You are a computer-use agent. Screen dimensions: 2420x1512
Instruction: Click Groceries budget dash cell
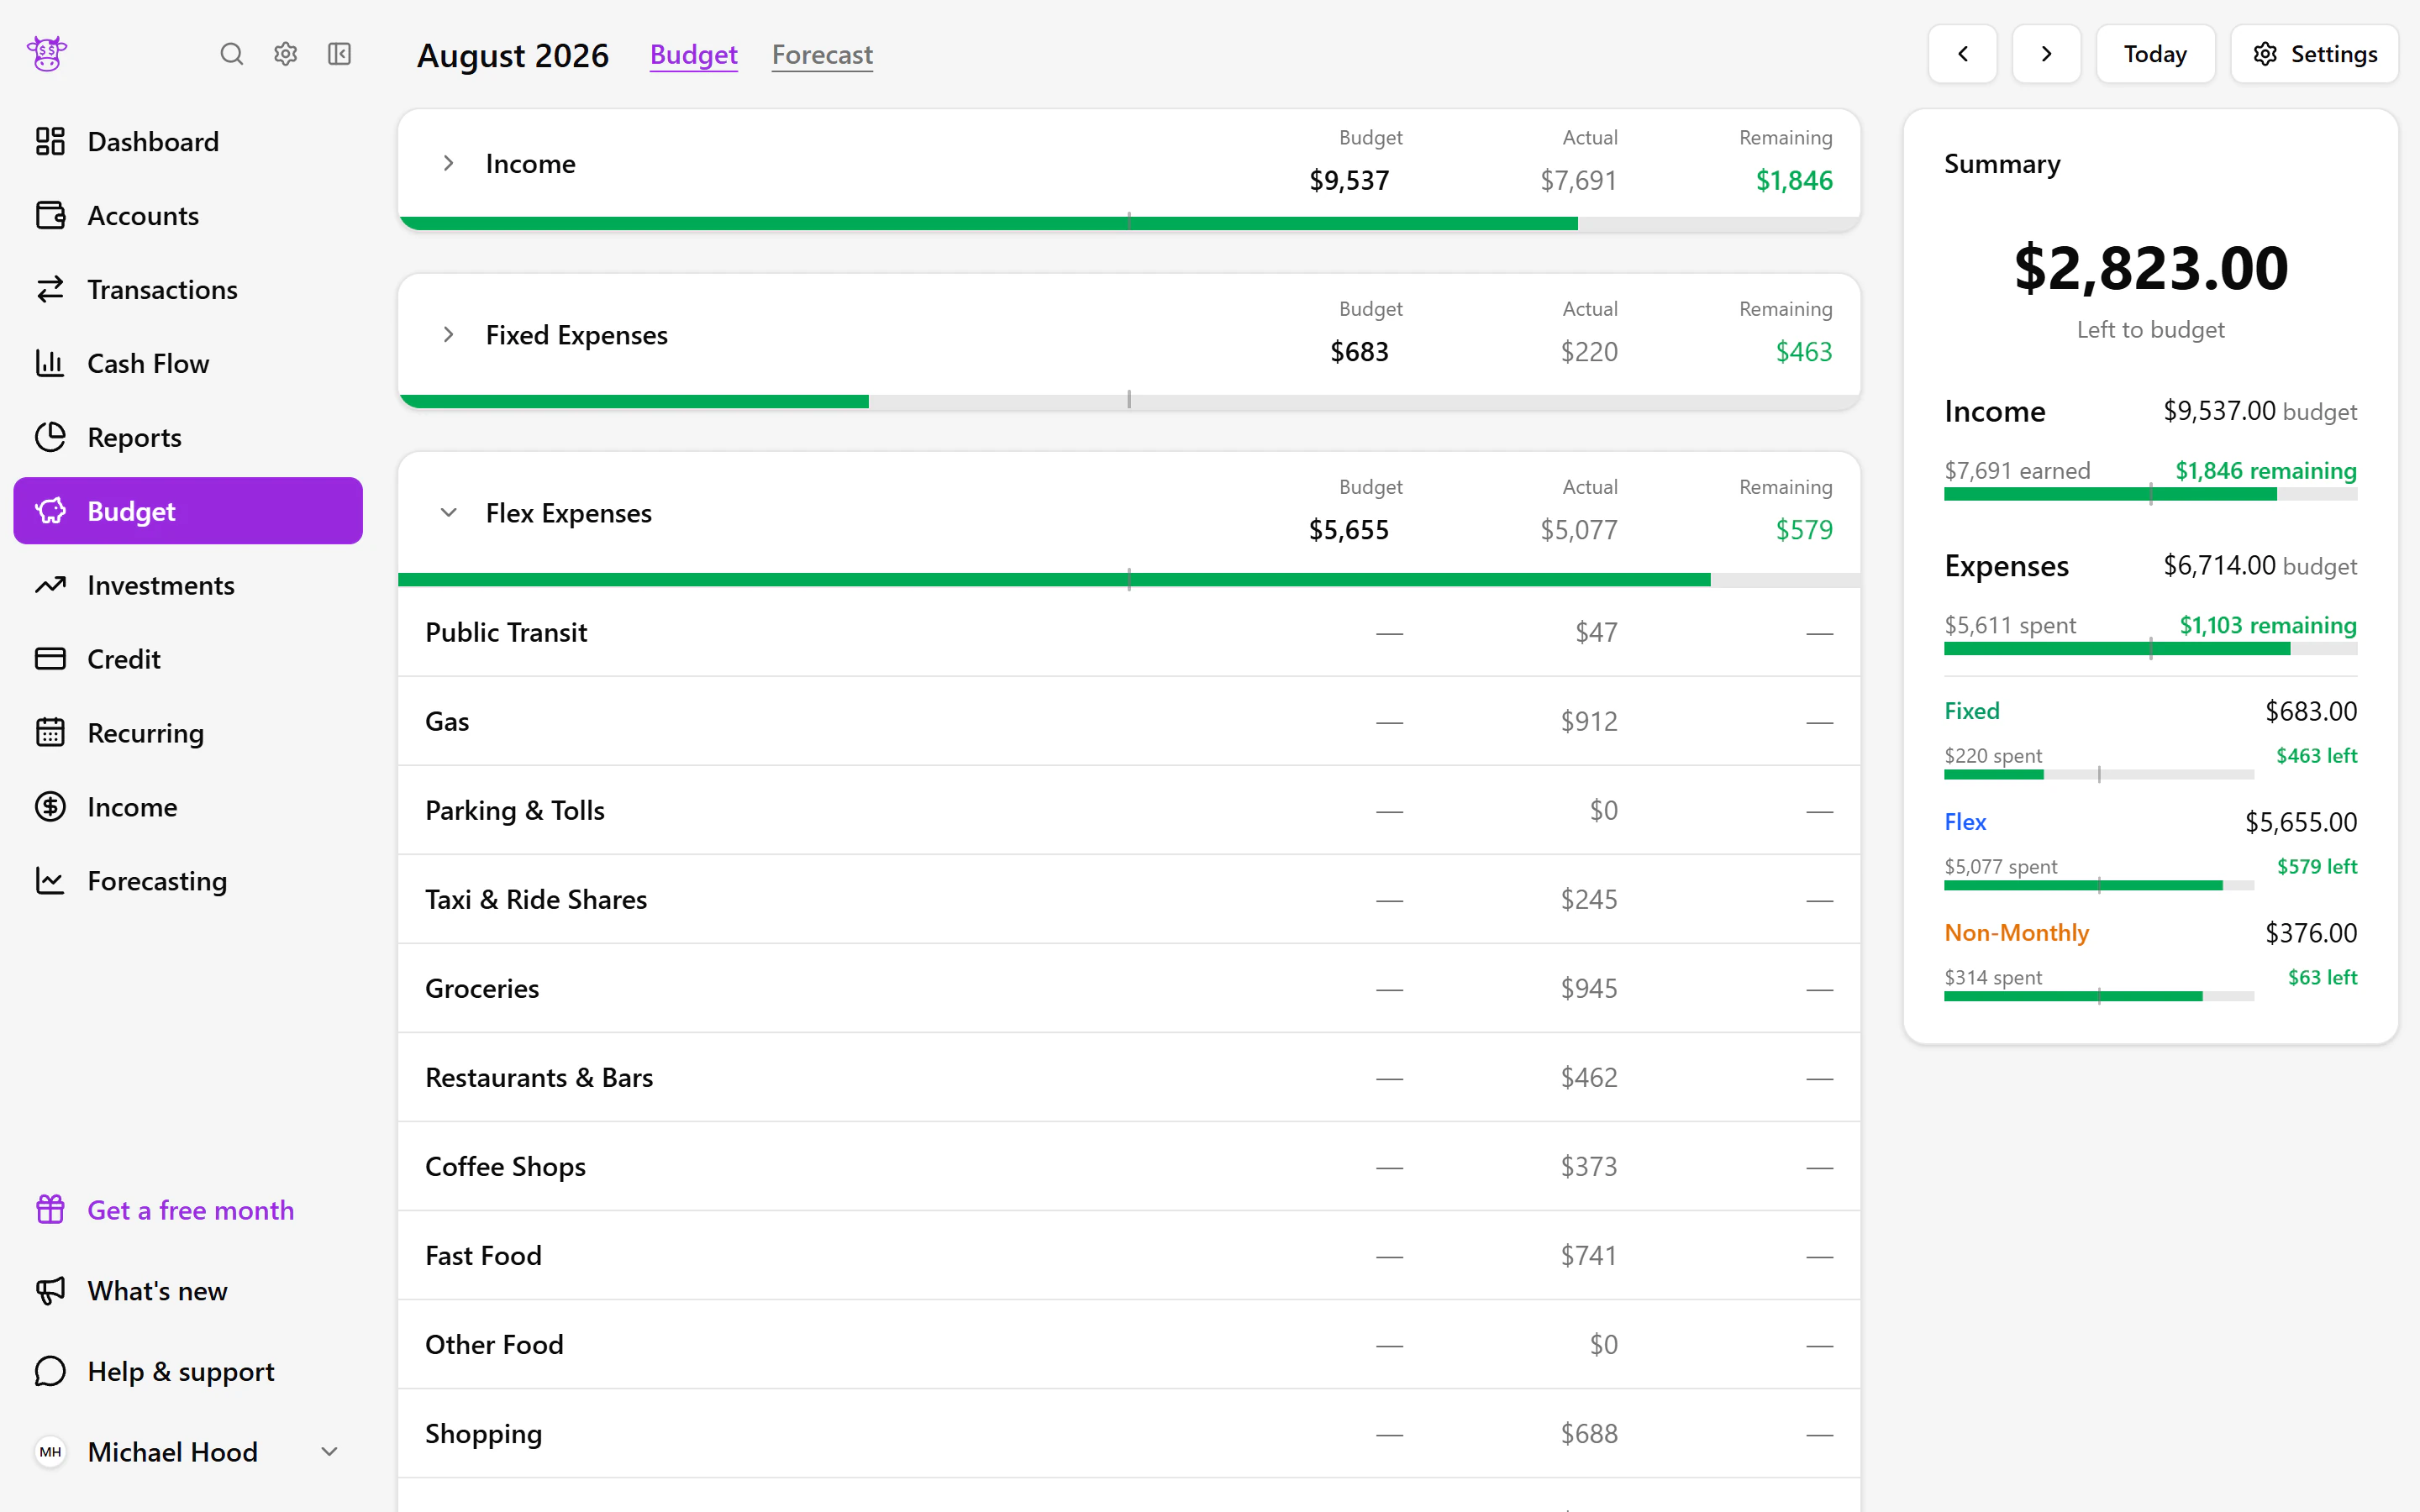[1389, 989]
